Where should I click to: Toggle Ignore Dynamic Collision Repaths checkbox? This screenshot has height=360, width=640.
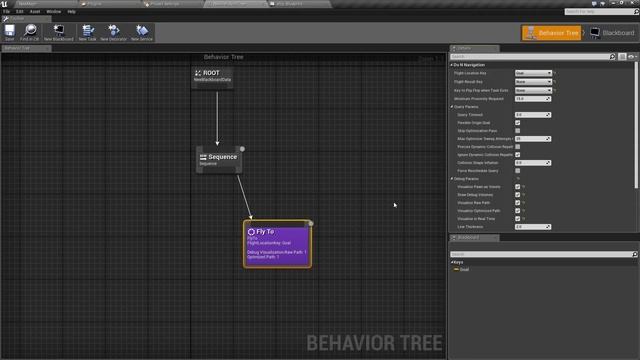pyautogui.click(x=518, y=155)
